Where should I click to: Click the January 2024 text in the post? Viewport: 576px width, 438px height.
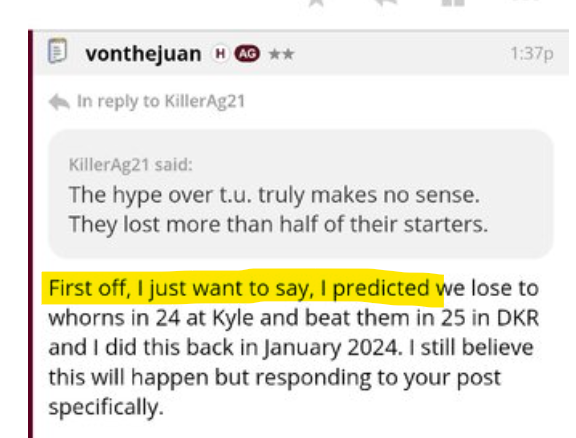pos(332,348)
